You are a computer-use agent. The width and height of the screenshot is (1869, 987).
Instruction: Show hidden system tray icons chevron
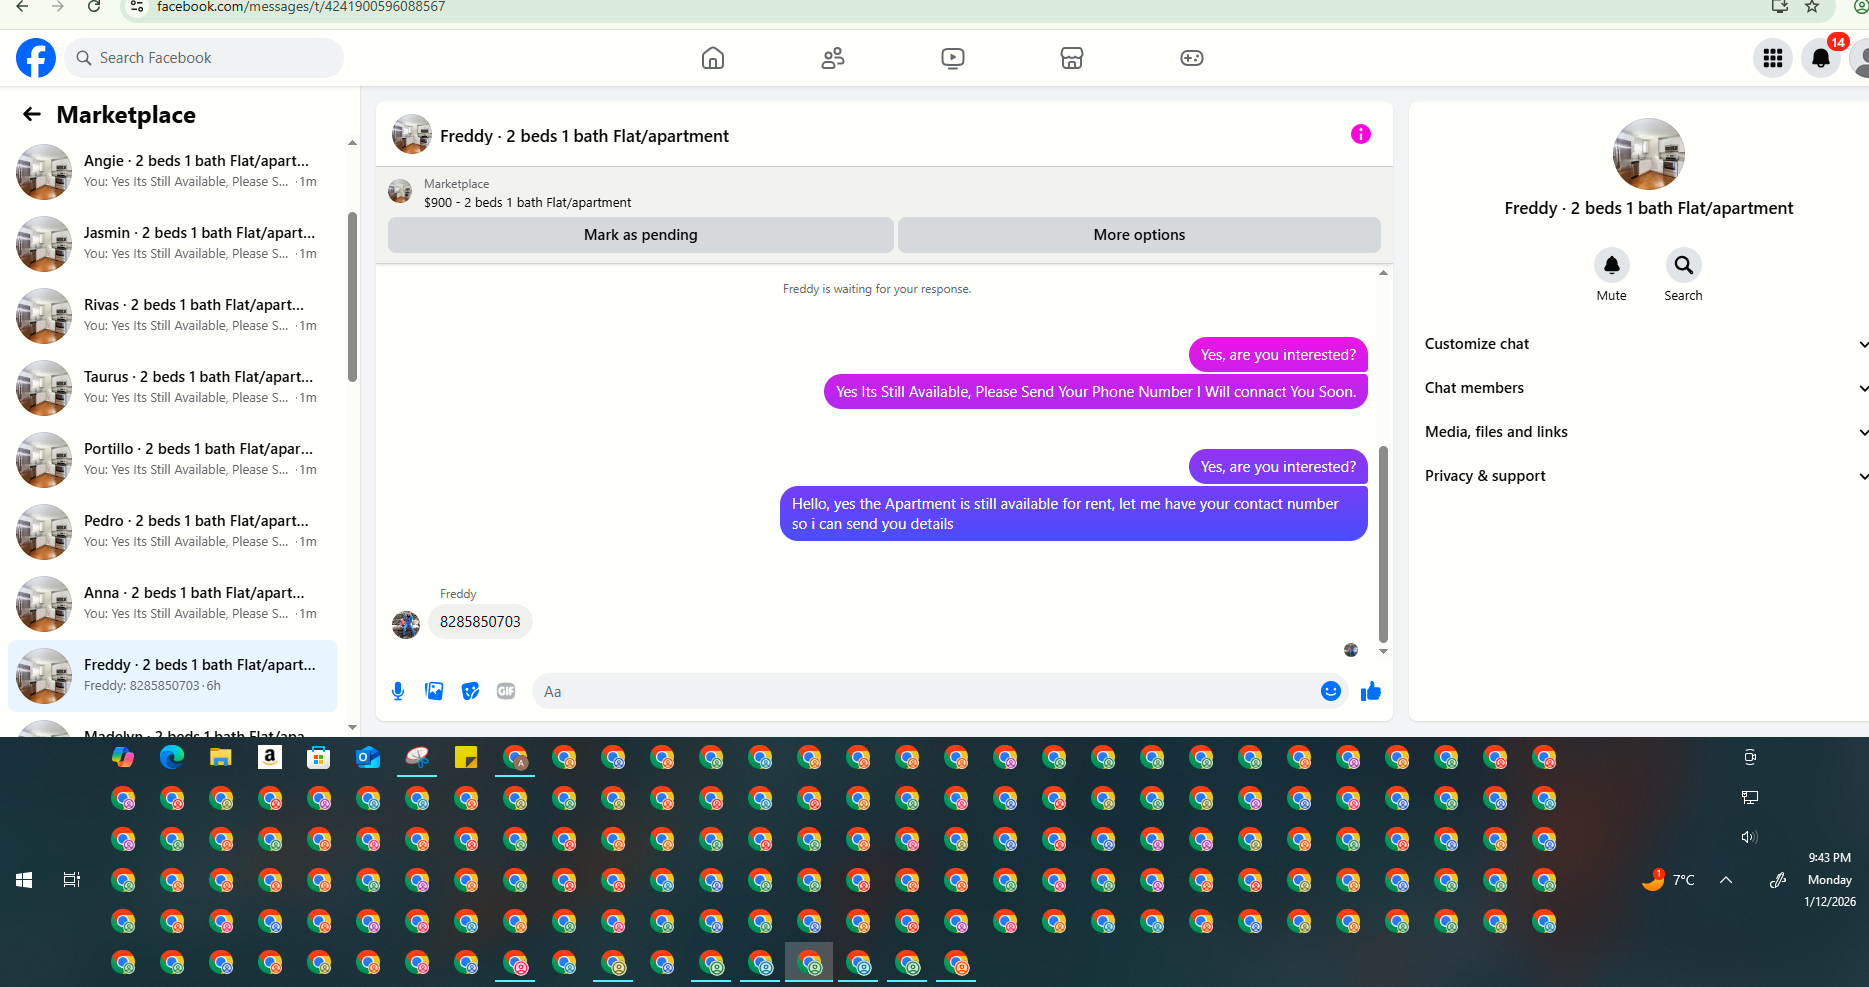point(1726,880)
